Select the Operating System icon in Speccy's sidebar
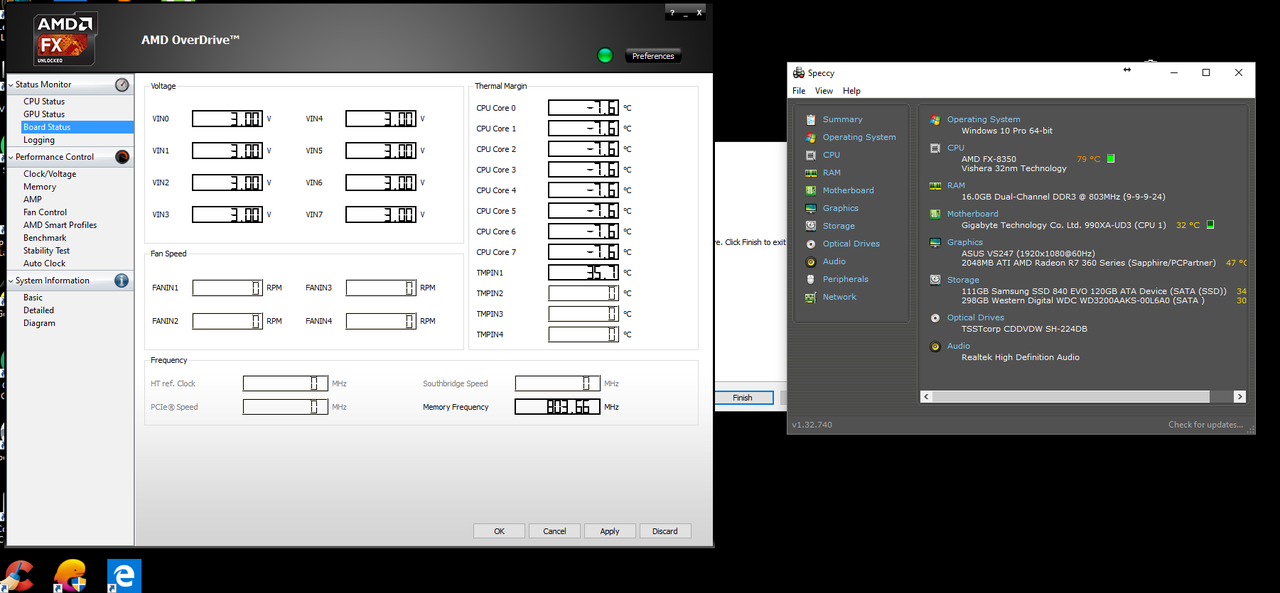 [x=811, y=137]
